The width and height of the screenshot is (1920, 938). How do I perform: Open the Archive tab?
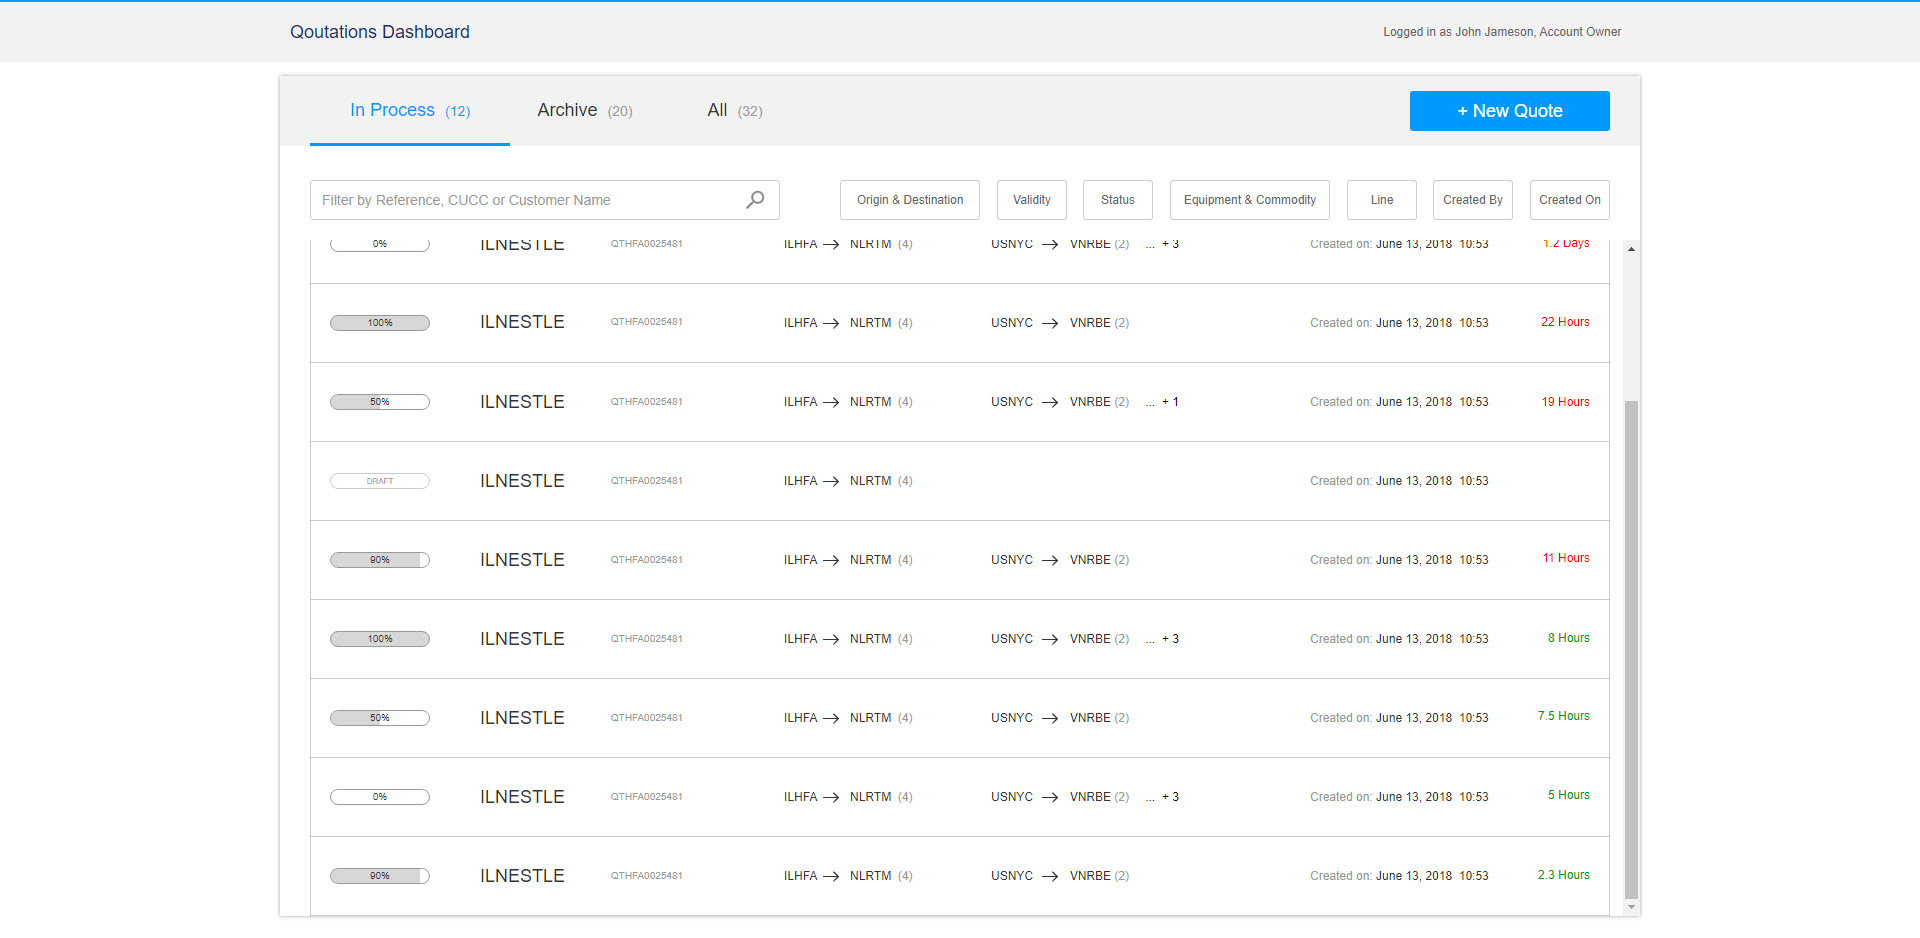[x=585, y=111]
